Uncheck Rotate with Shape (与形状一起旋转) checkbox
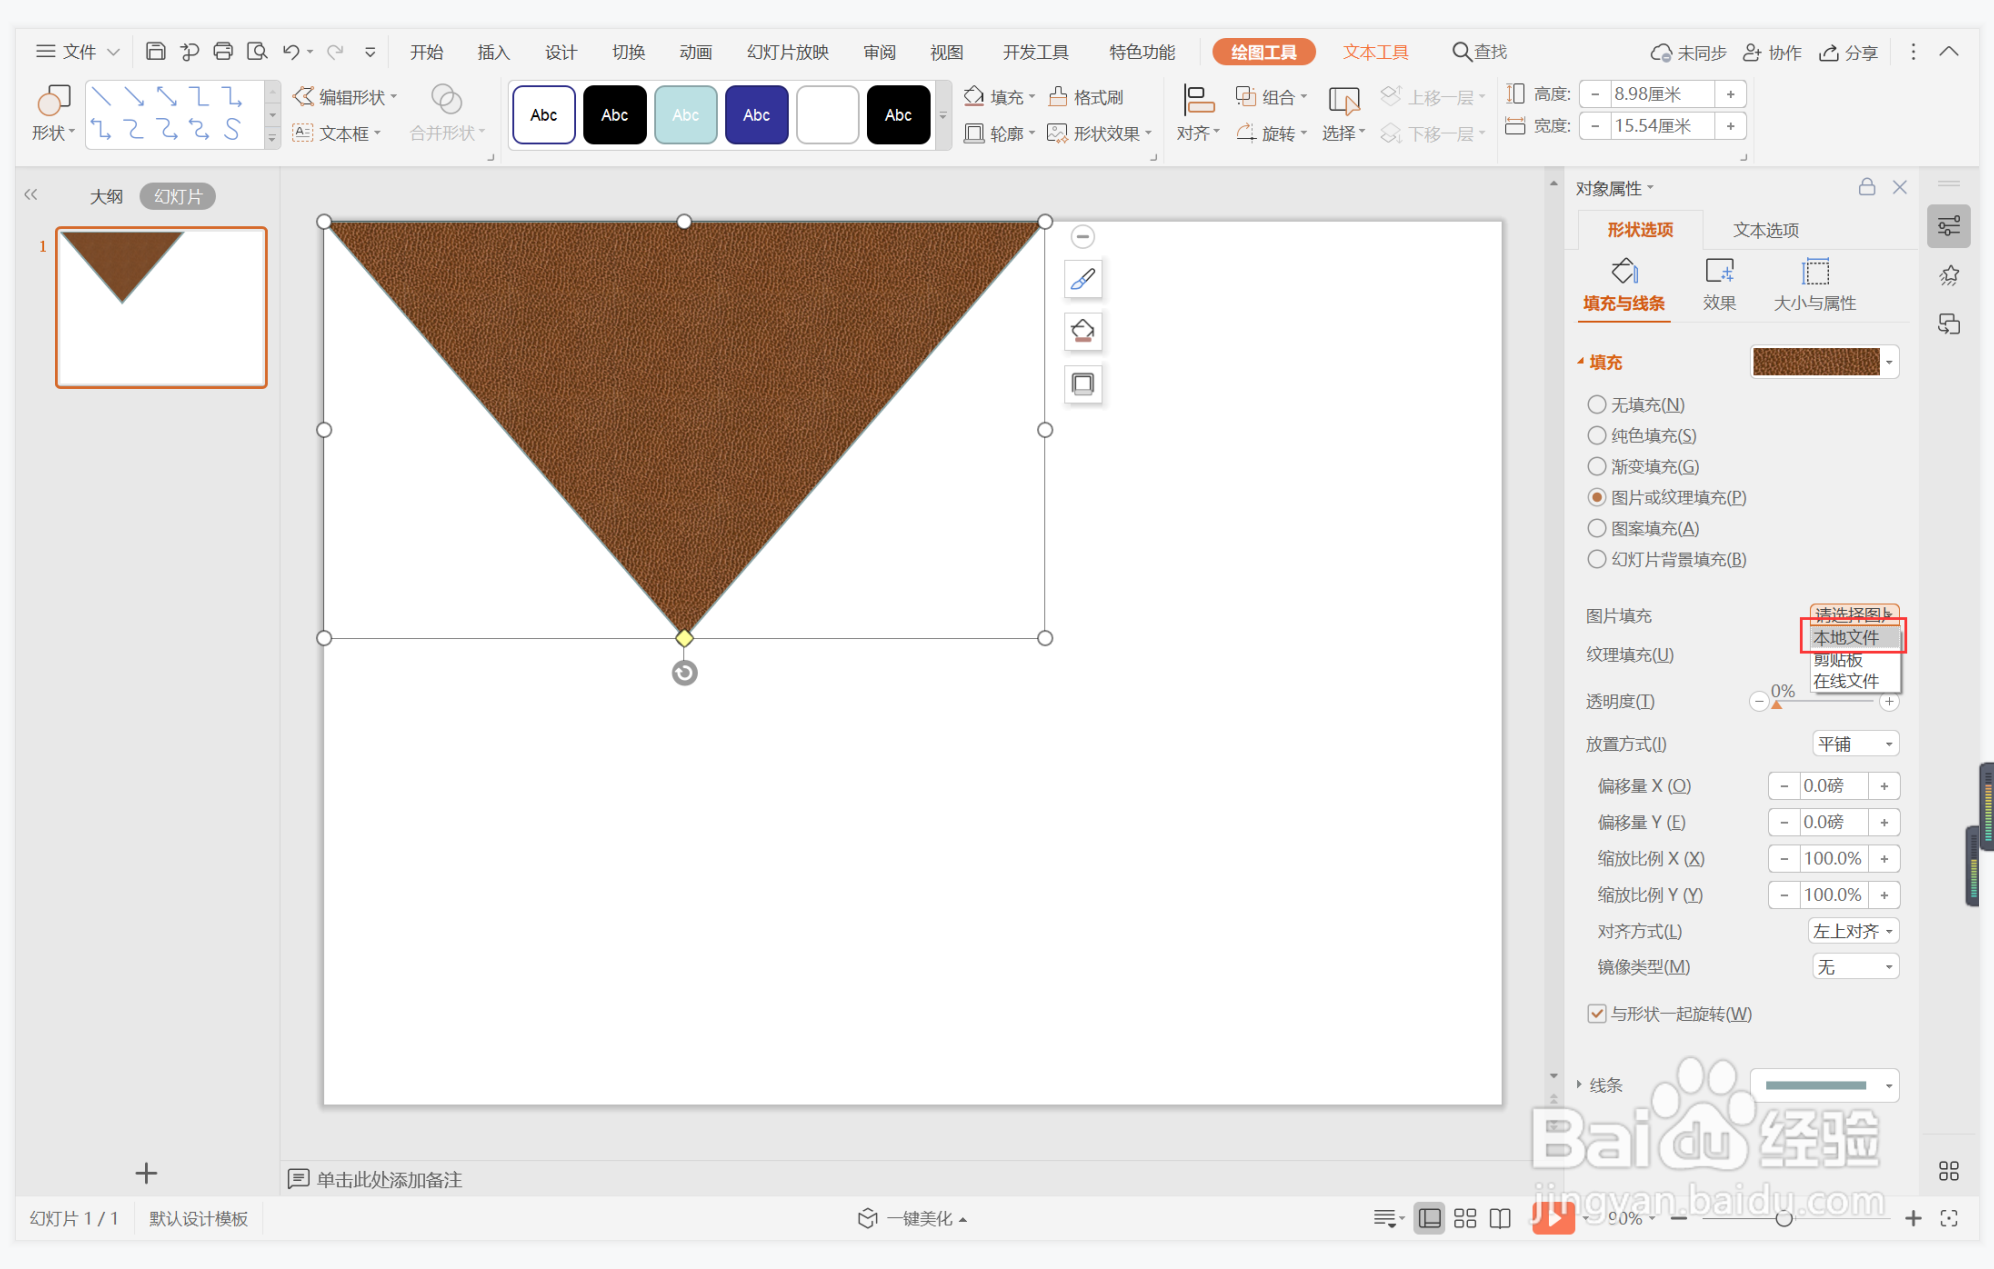The width and height of the screenshot is (1994, 1269). (1597, 1014)
